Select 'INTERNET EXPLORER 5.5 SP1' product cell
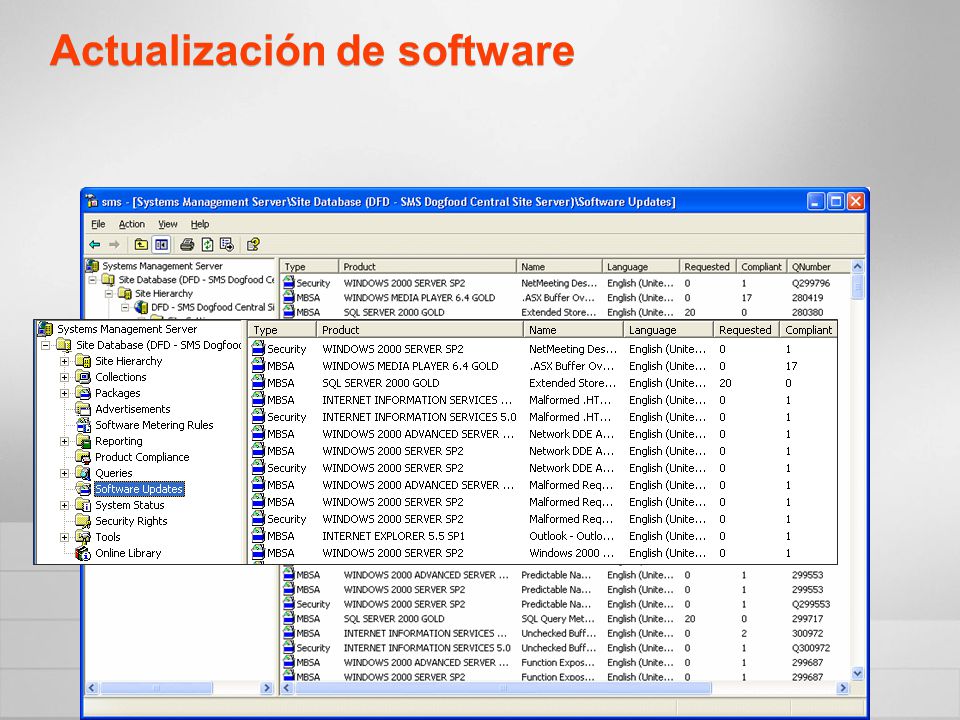The height and width of the screenshot is (720, 960). [393, 536]
